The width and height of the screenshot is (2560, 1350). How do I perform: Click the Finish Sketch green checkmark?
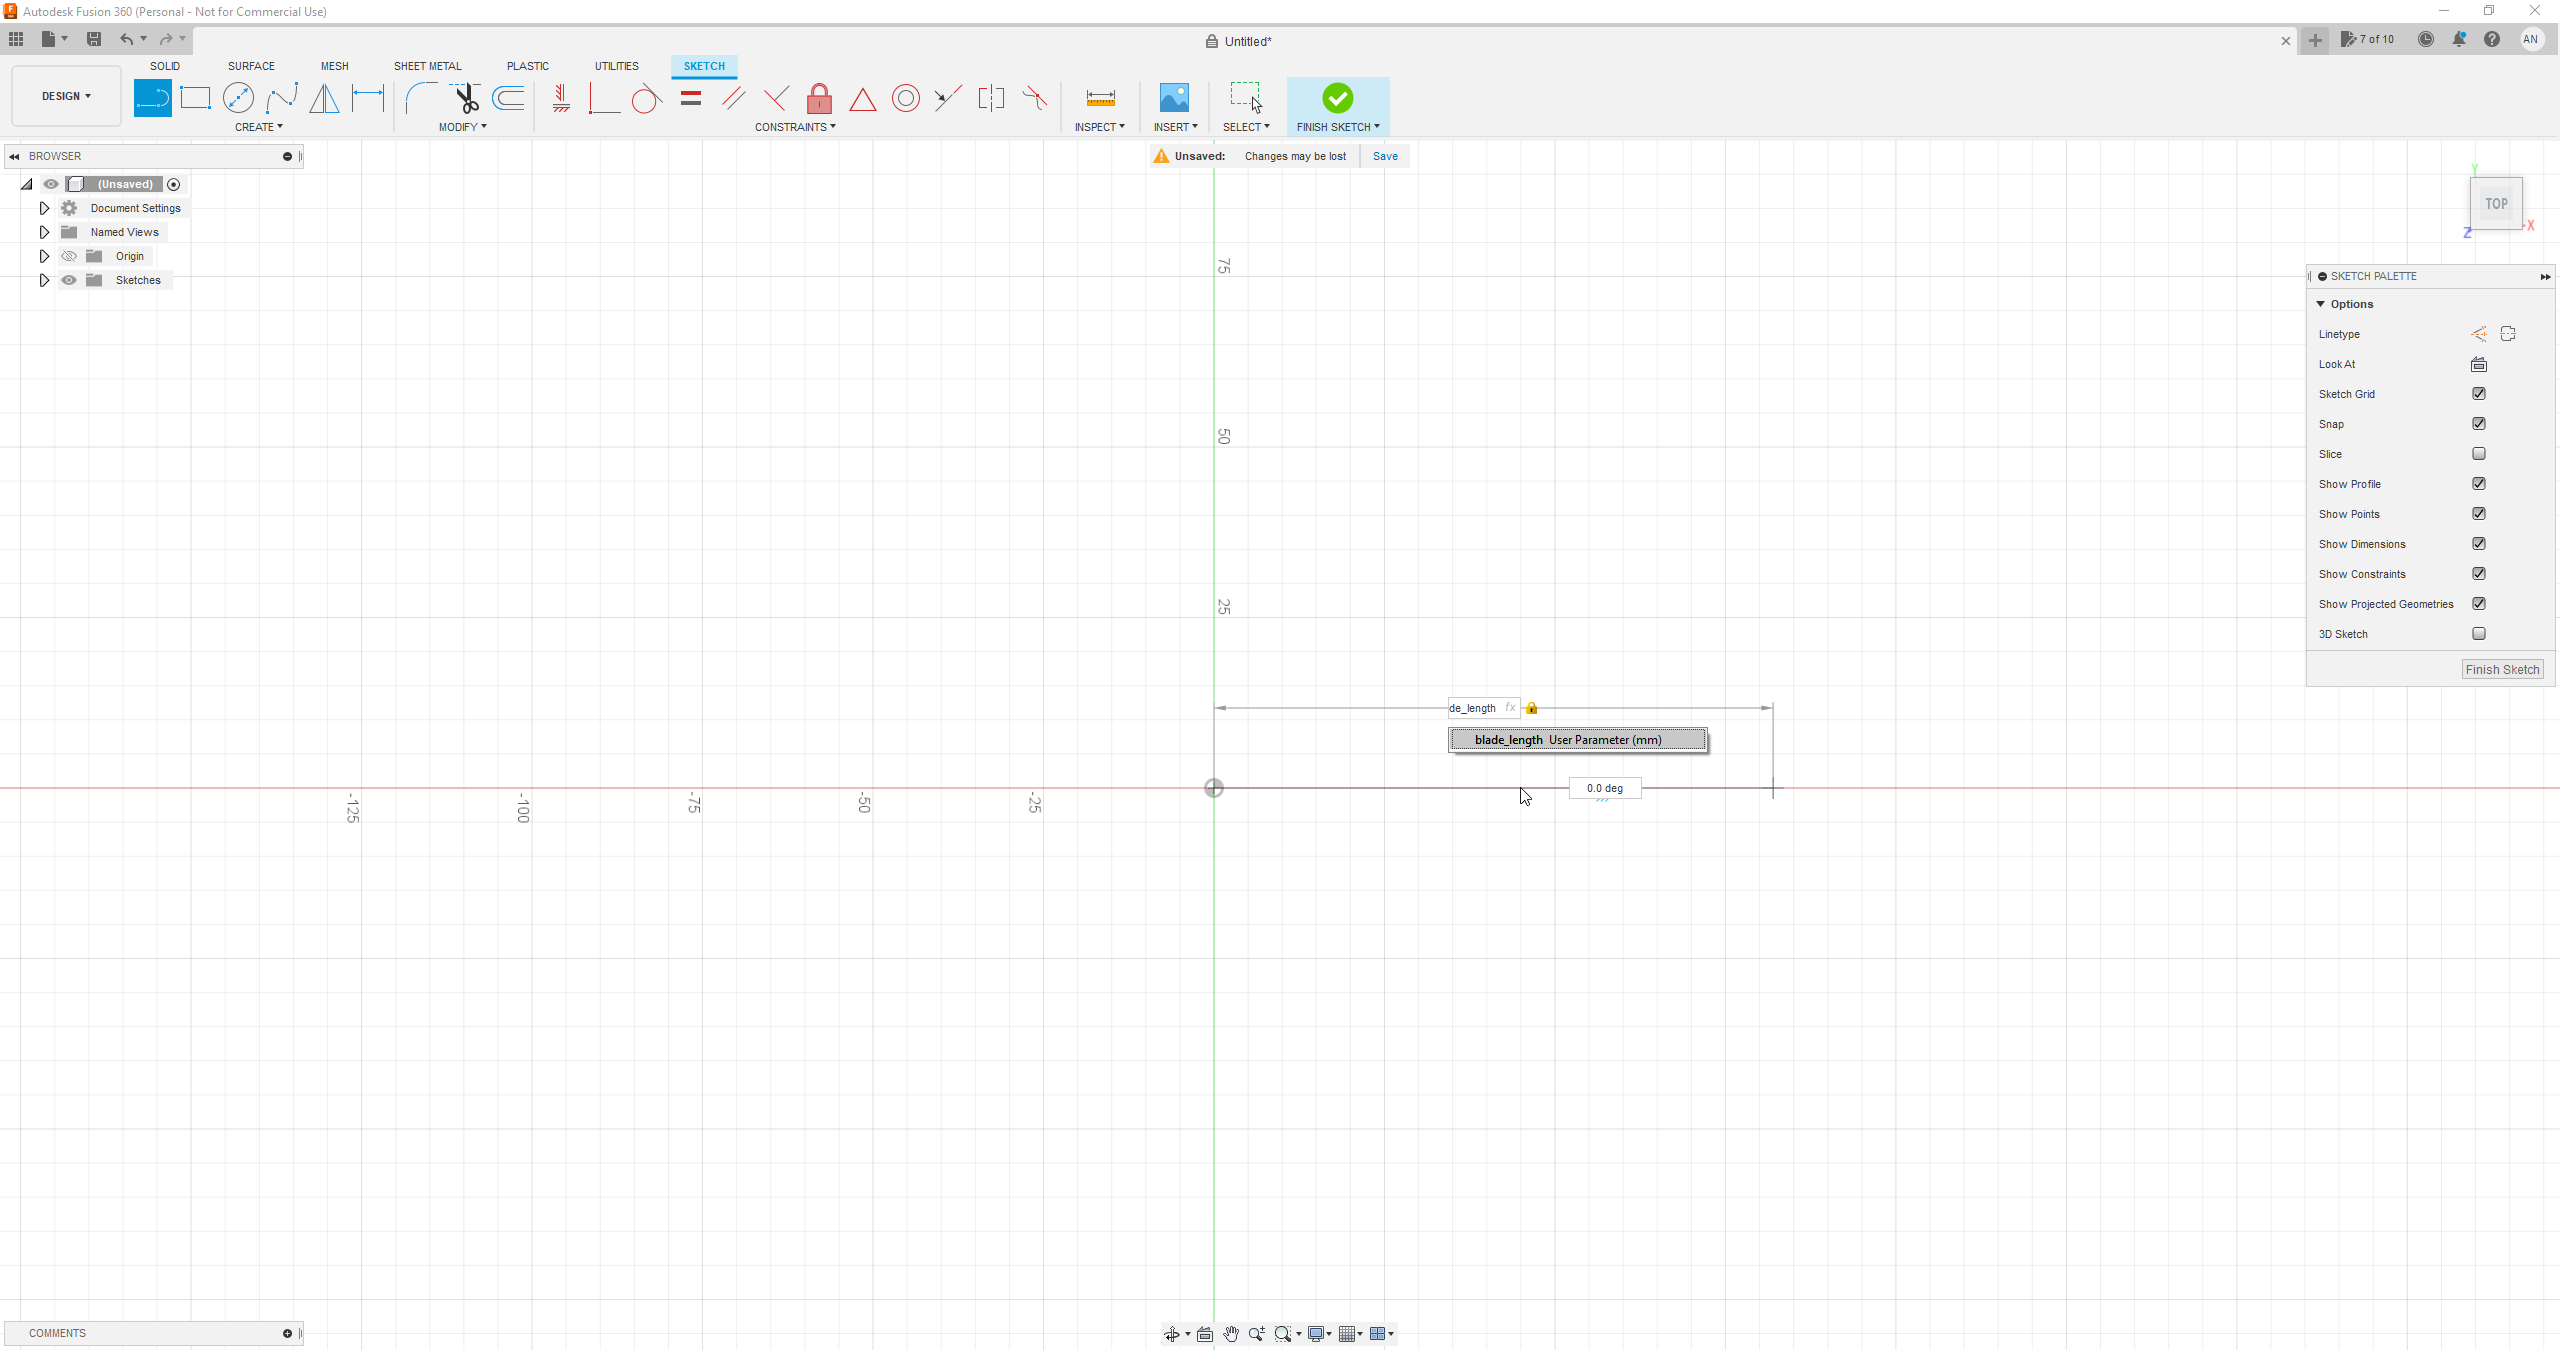point(1338,98)
